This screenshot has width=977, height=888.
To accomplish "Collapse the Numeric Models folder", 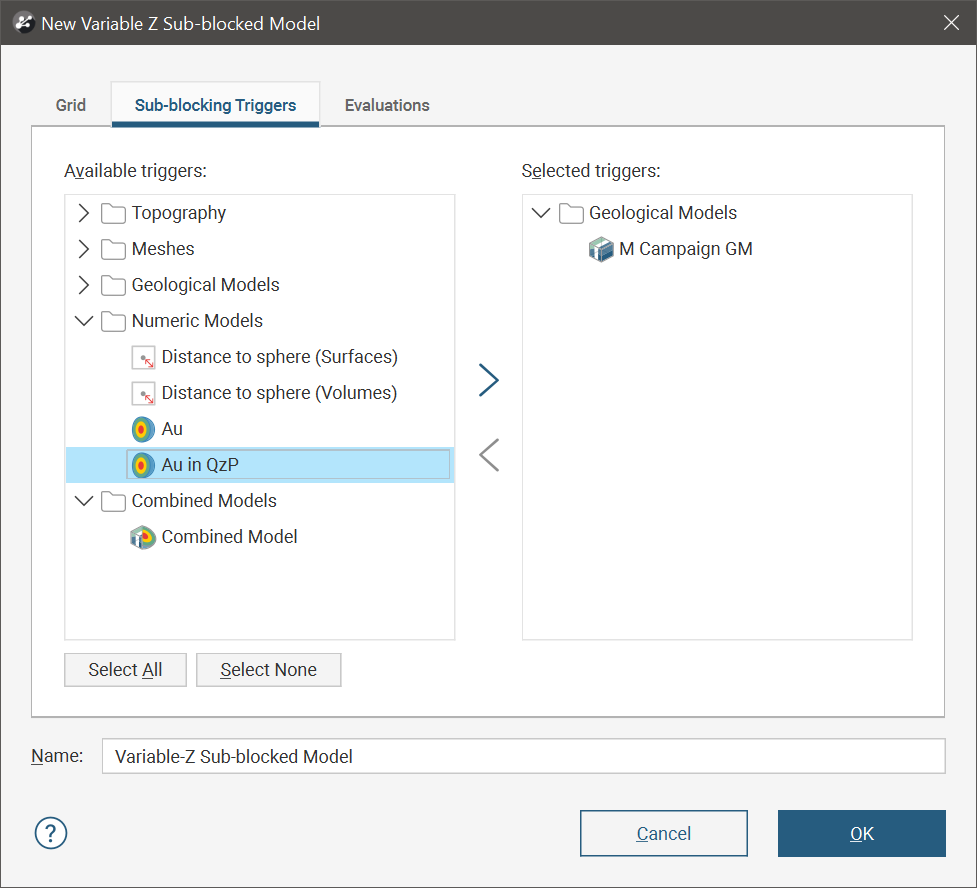I will point(84,321).
